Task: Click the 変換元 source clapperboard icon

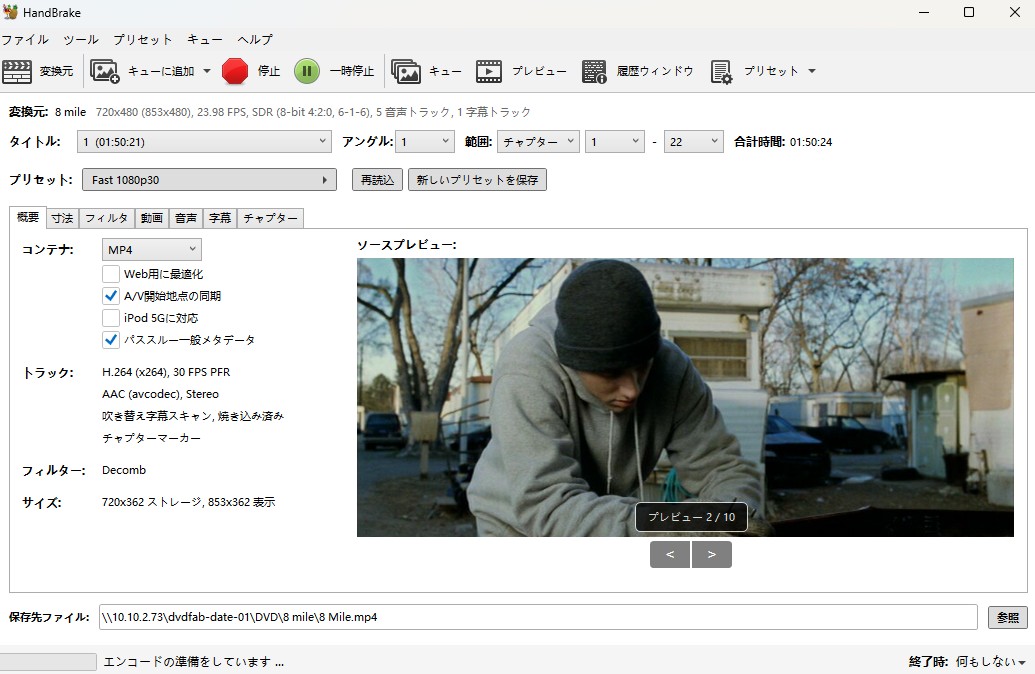Action: (x=17, y=71)
